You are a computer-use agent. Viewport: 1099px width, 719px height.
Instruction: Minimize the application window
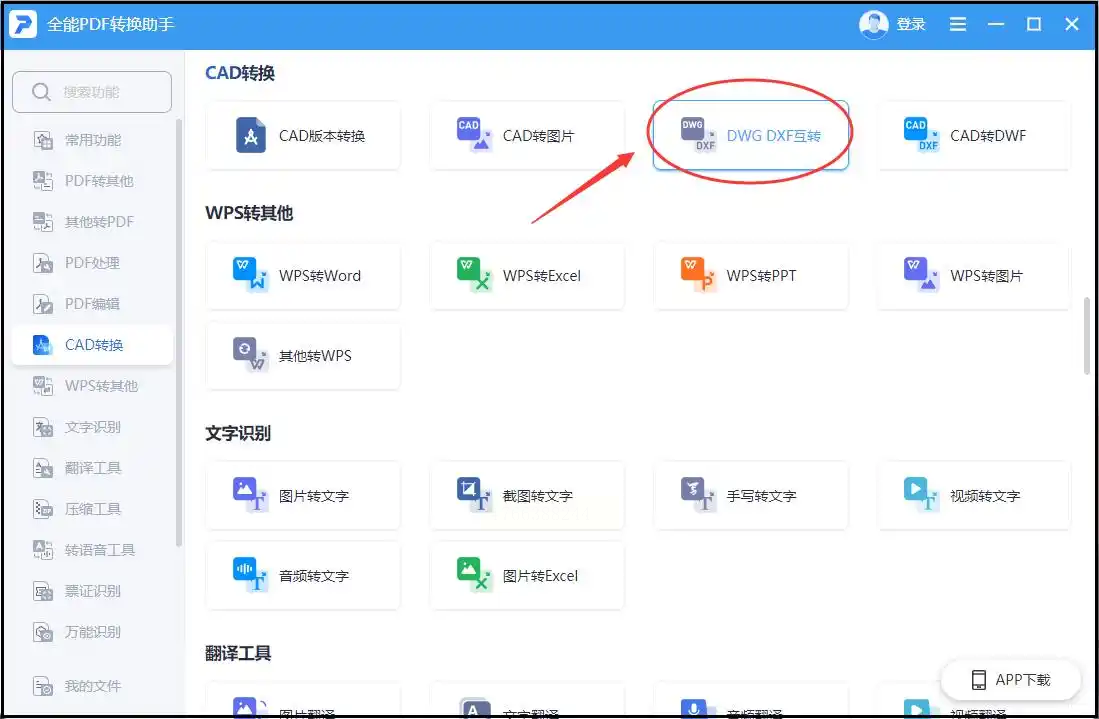pos(996,25)
